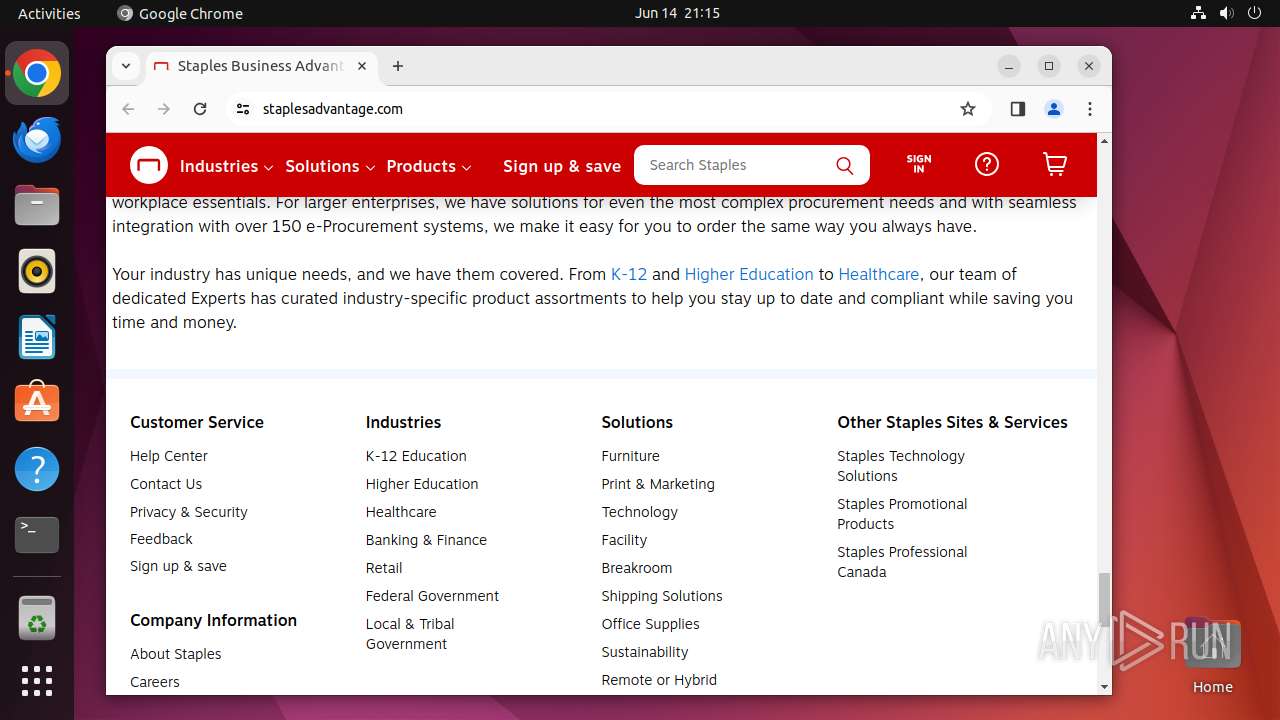1280x720 pixels.
Task: Bookmark this page with the star icon
Action: tap(968, 109)
